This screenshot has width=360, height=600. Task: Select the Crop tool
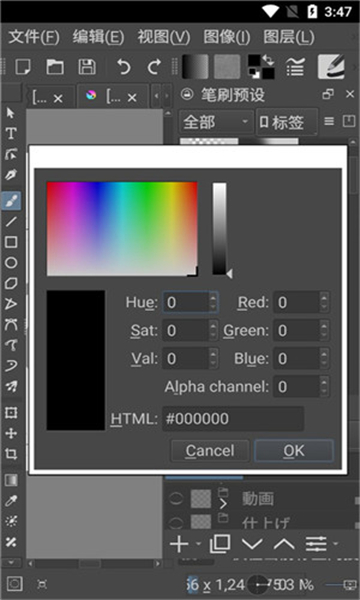coord(11,454)
